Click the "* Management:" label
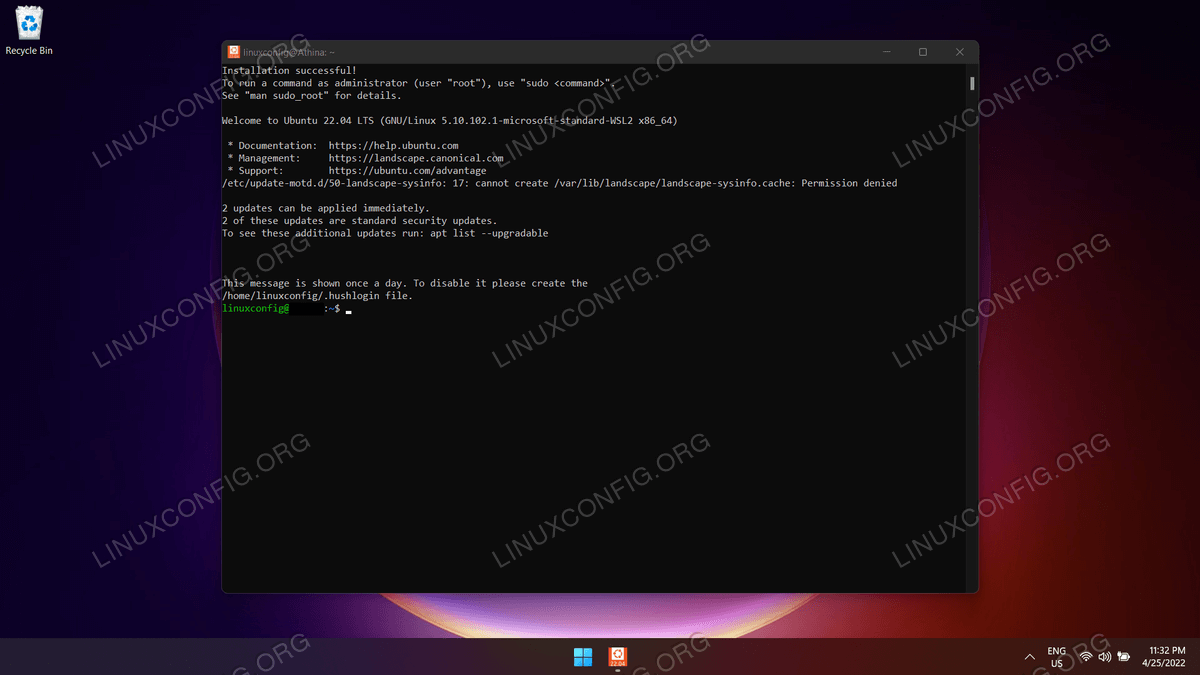The height and width of the screenshot is (675, 1200). [263, 158]
